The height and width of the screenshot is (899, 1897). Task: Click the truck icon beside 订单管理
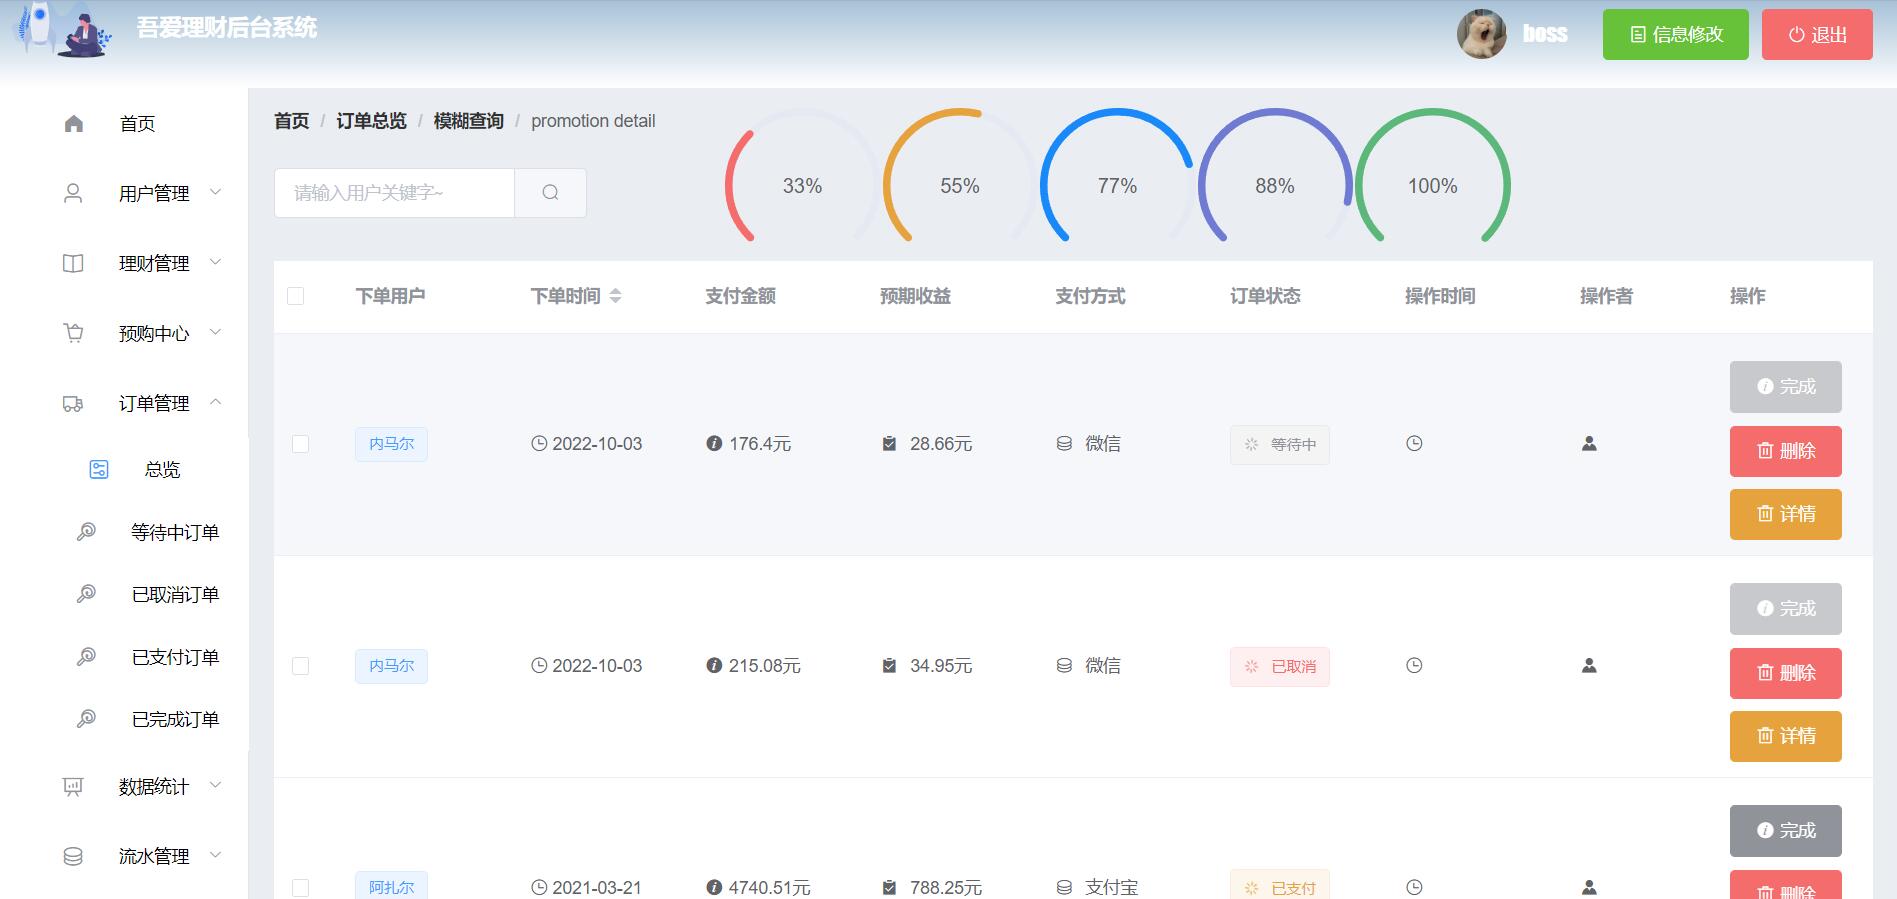73,403
